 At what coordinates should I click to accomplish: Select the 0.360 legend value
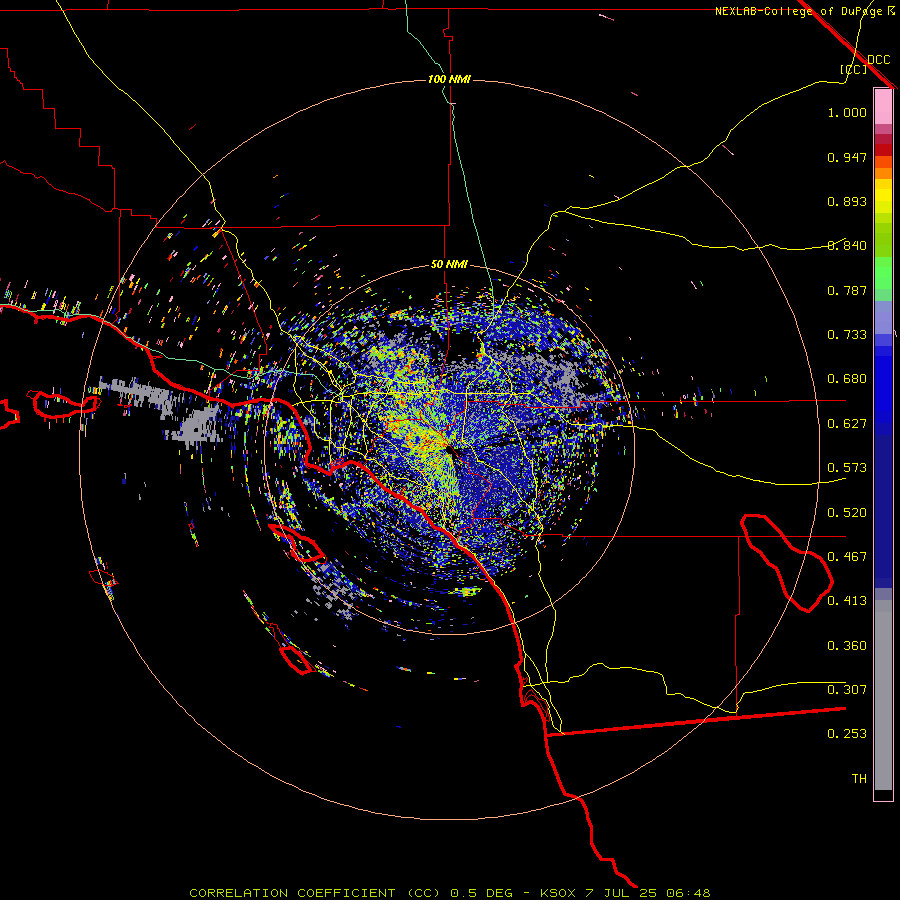coord(847,646)
